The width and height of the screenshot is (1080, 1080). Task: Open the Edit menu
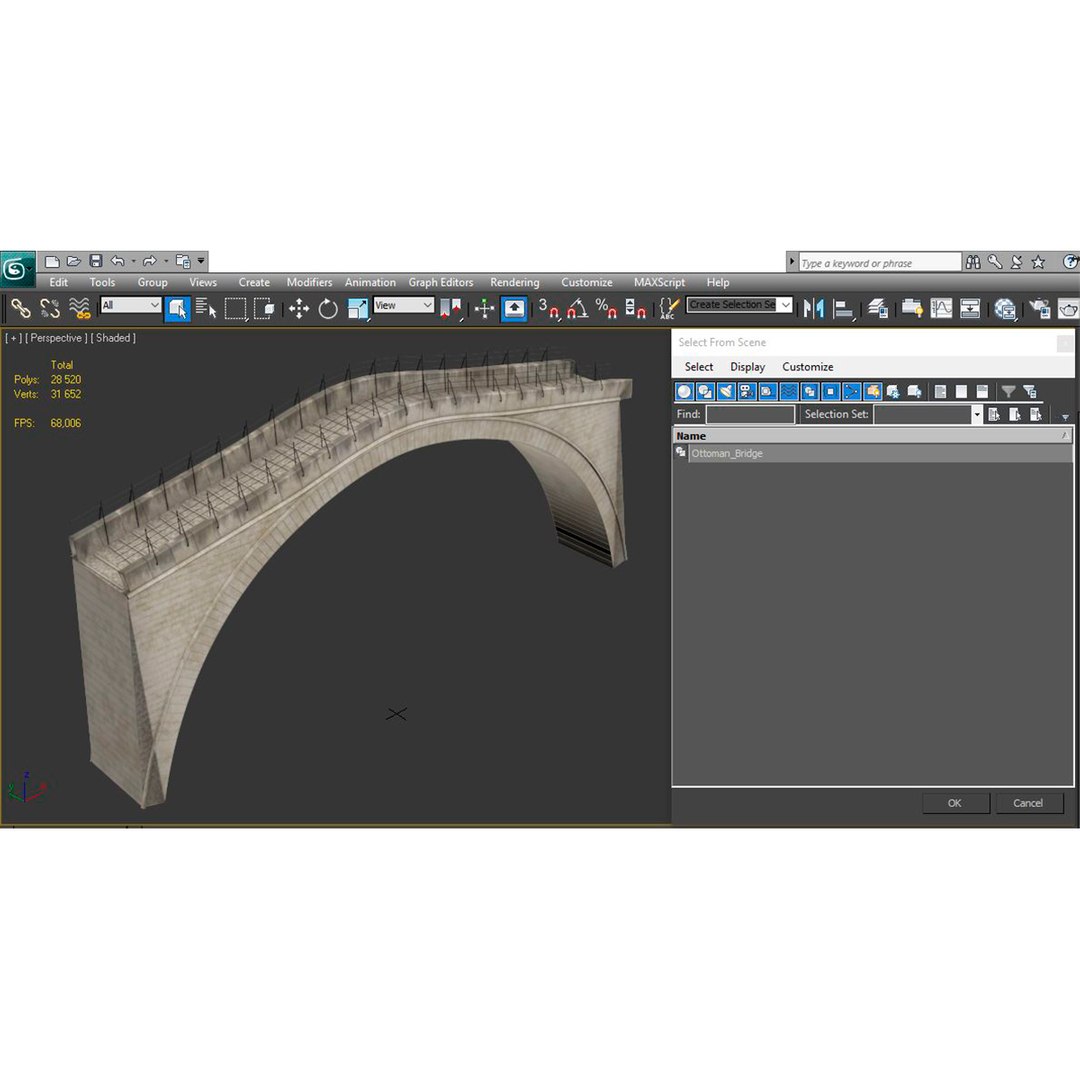(59, 282)
